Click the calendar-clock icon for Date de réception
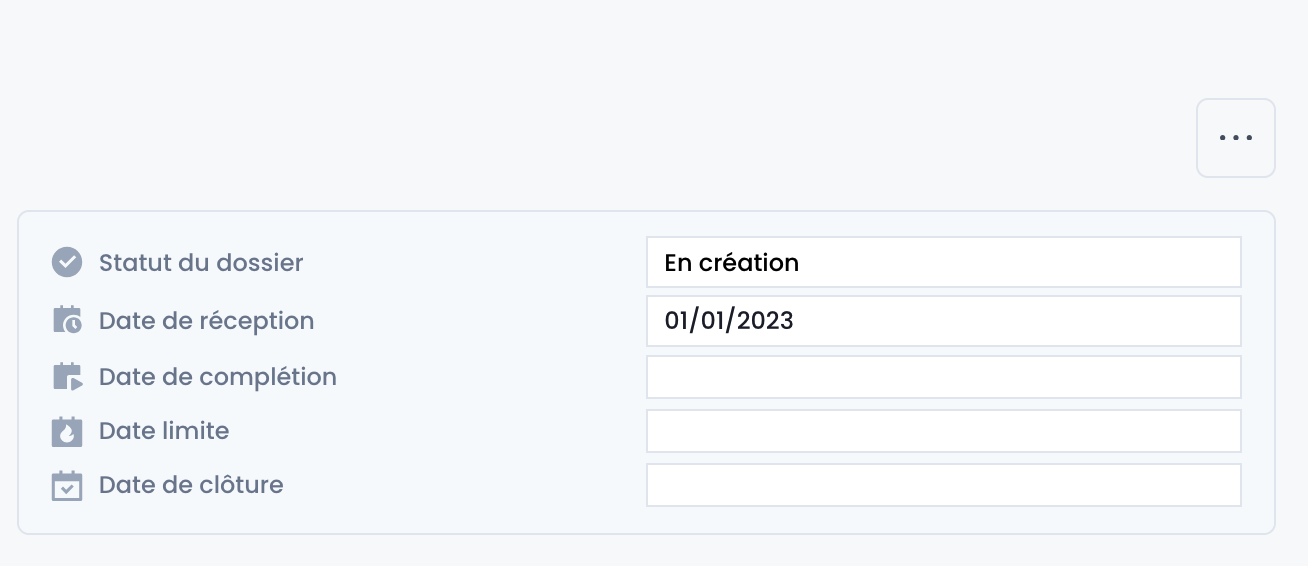The width and height of the screenshot is (1308, 566). coord(67,321)
